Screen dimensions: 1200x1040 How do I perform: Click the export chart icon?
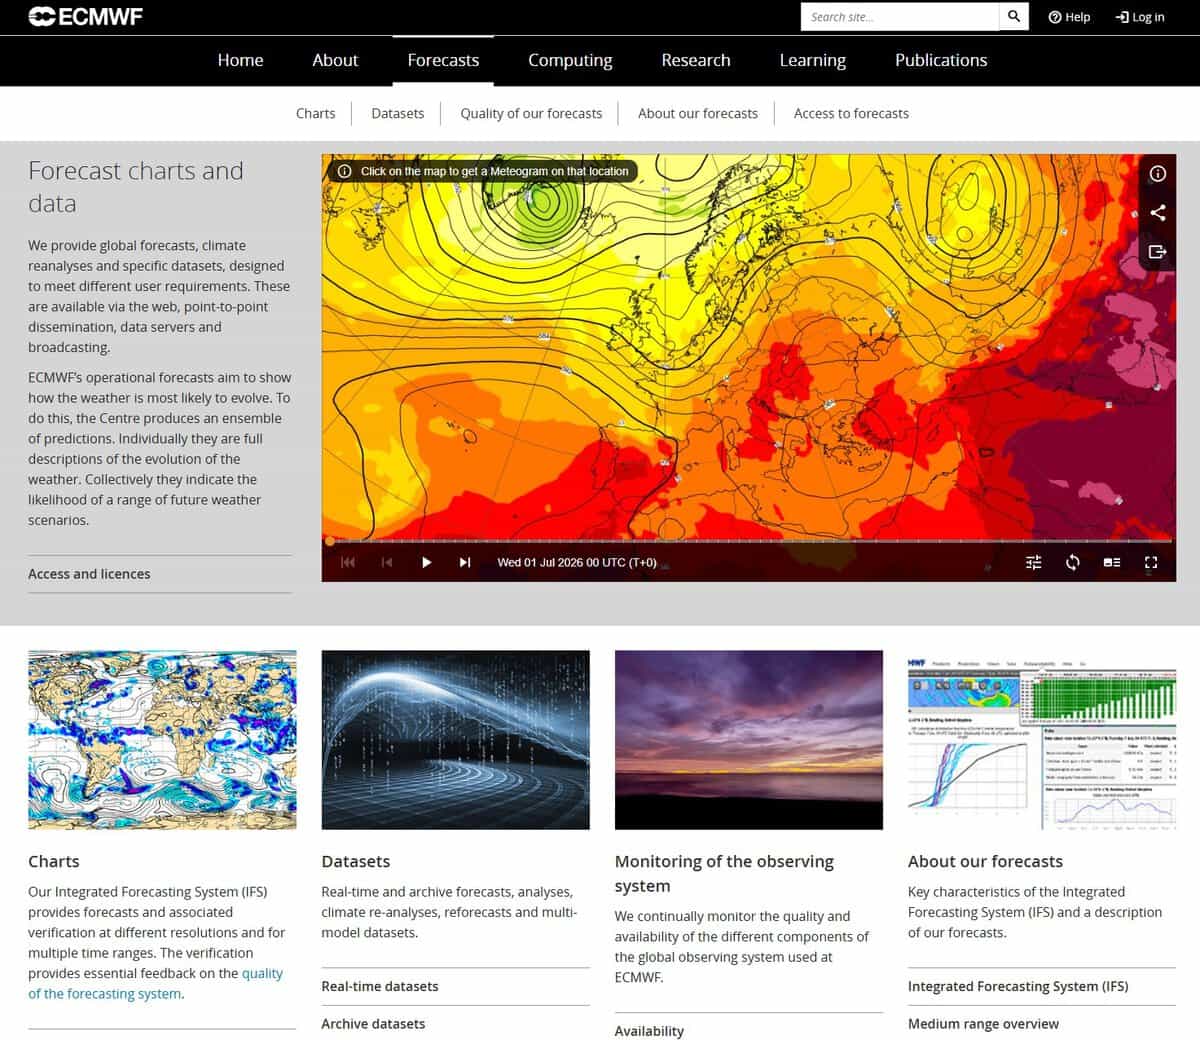pyautogui.click(x=1158, y=251)
